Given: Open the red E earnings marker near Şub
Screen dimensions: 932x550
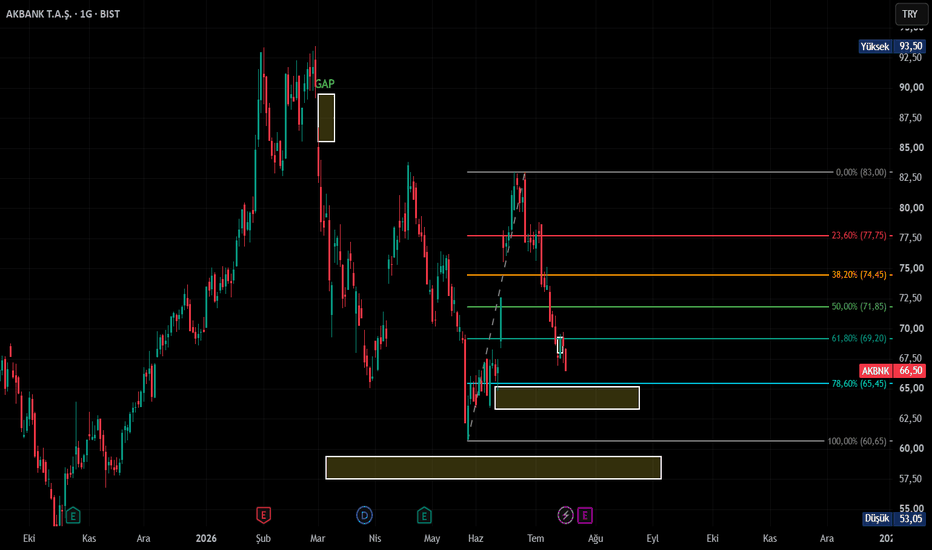Looking at the screenshot, I should coord(263,515).
